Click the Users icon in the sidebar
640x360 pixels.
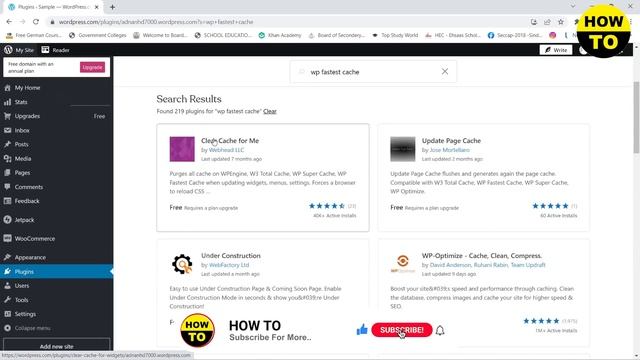(7, 286)
